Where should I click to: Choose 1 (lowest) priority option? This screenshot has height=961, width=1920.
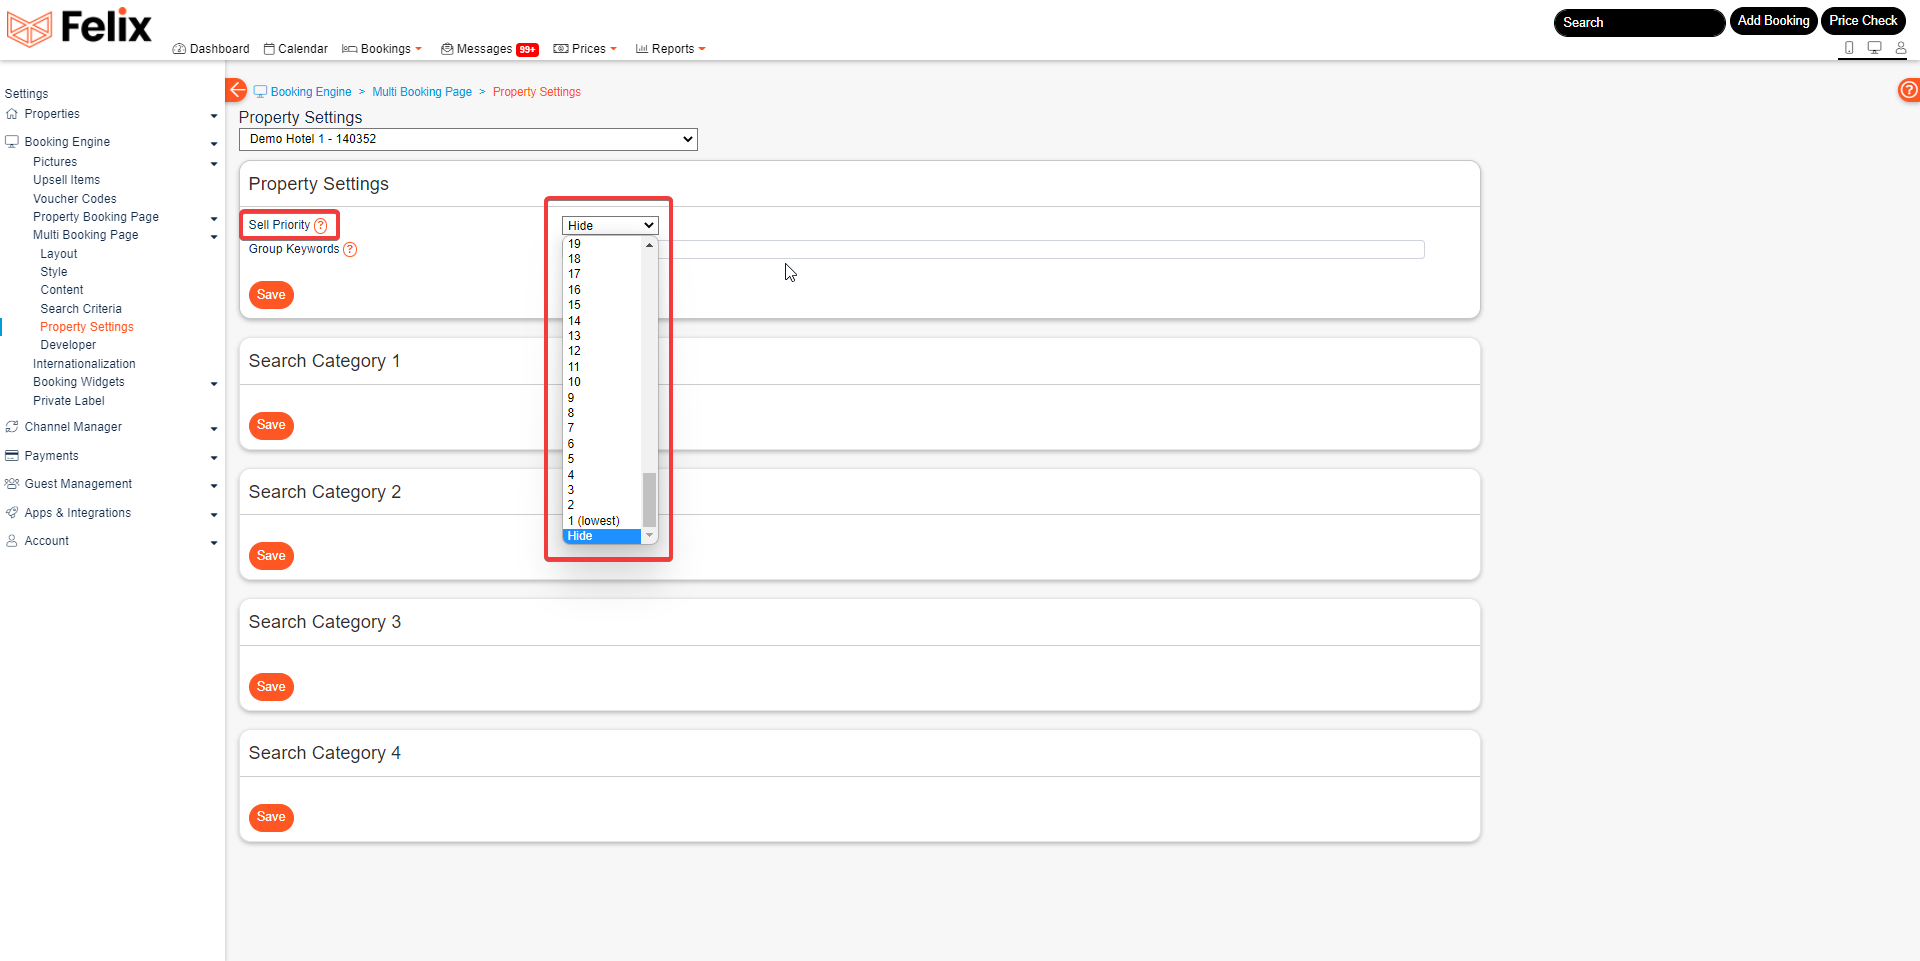pyautogui.click(x=602, y=521)
